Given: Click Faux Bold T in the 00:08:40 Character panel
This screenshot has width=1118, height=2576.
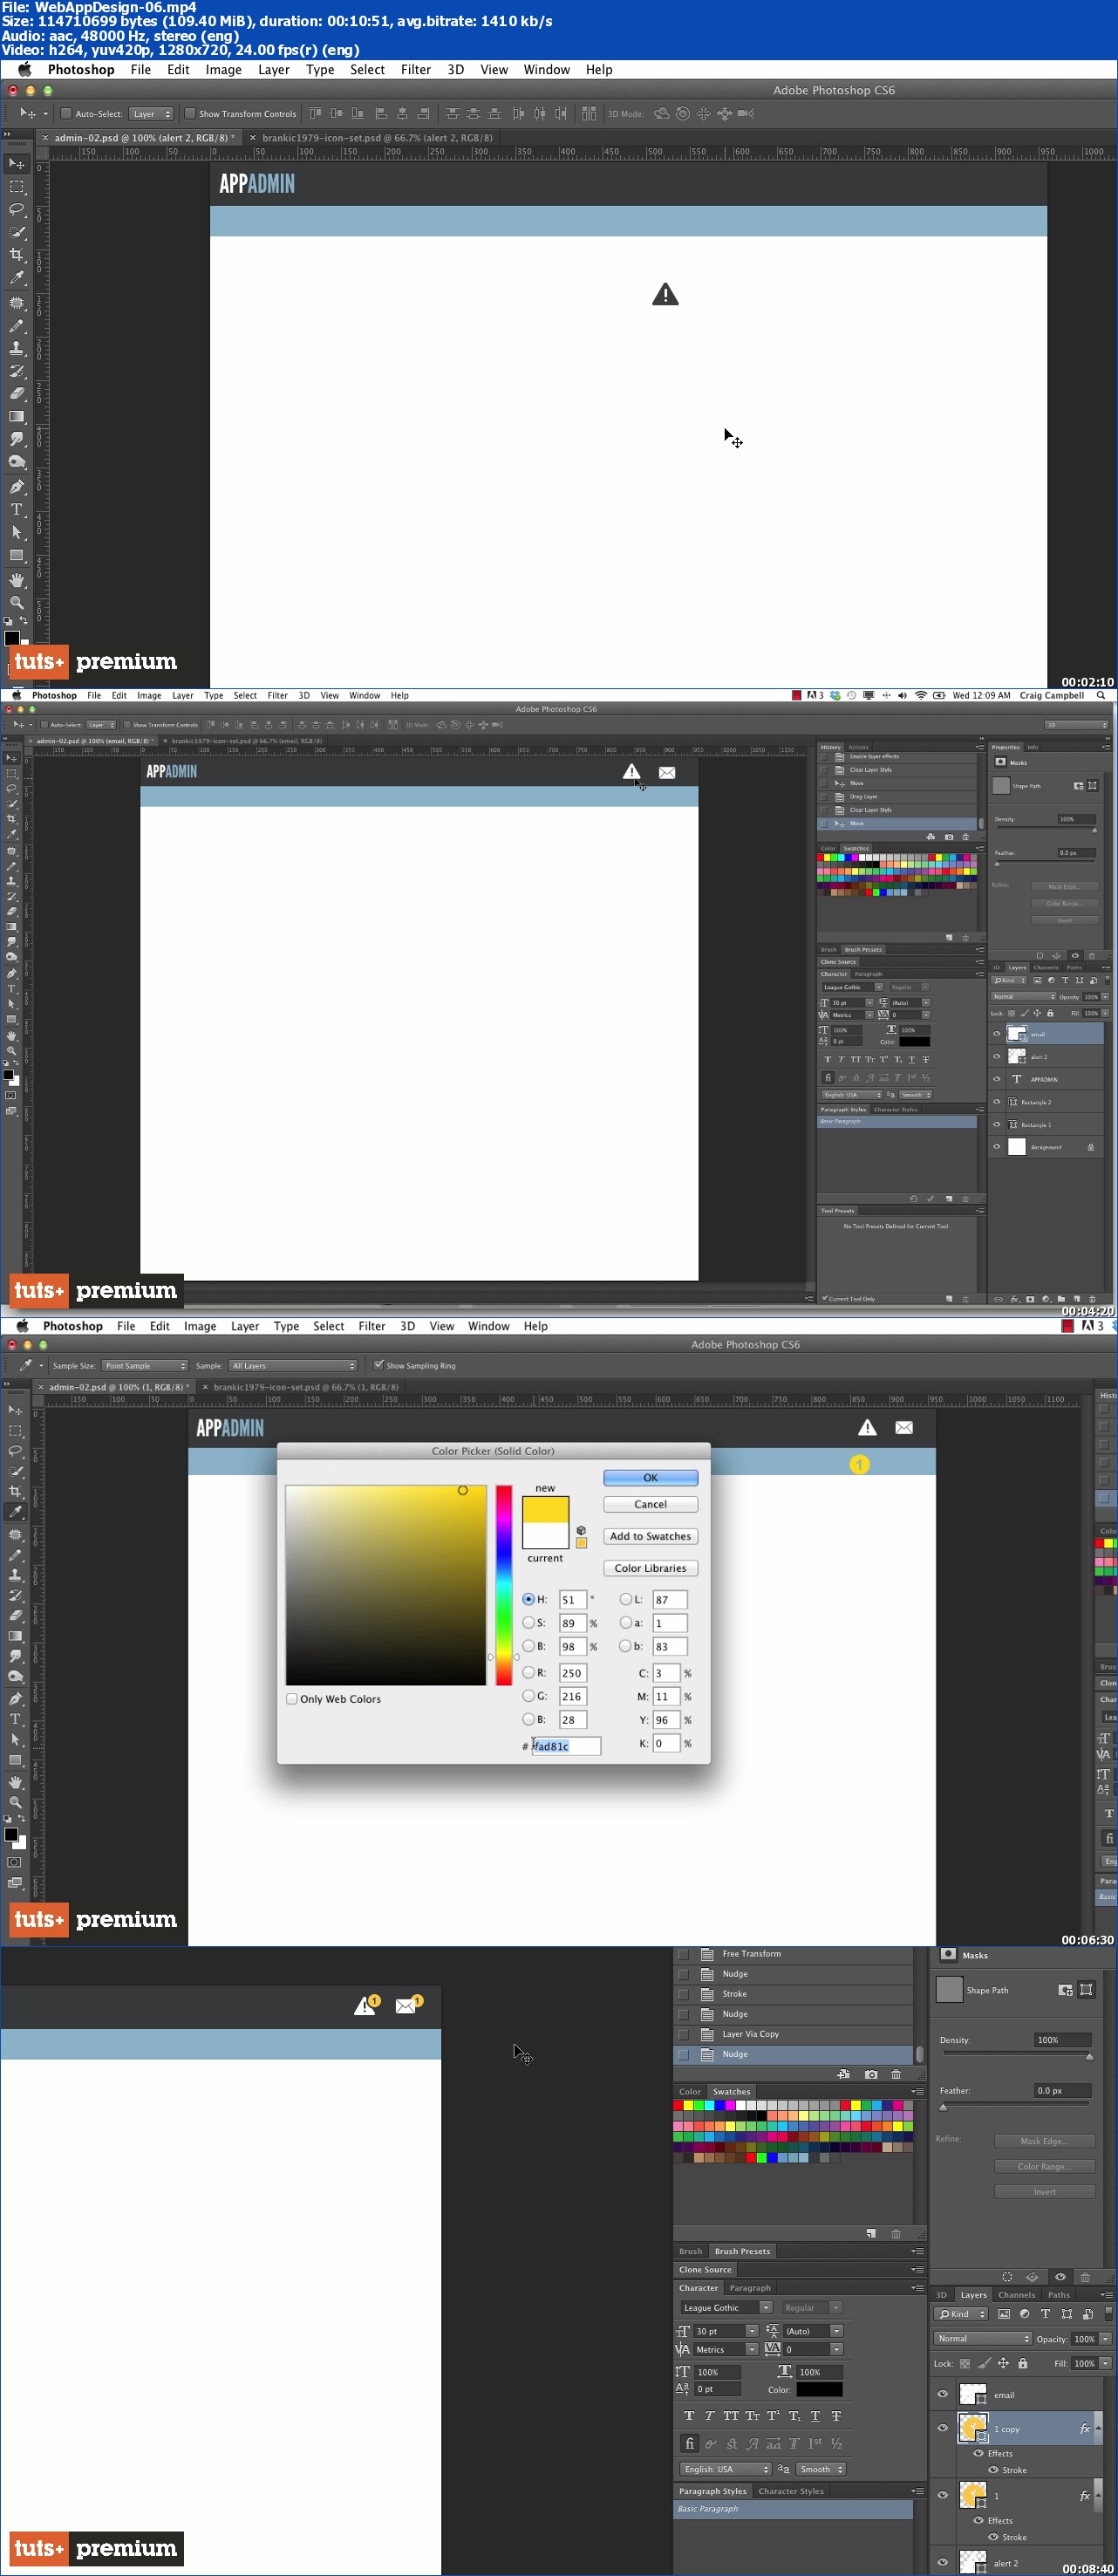Looking at the screenshot, I should 688,2416.
